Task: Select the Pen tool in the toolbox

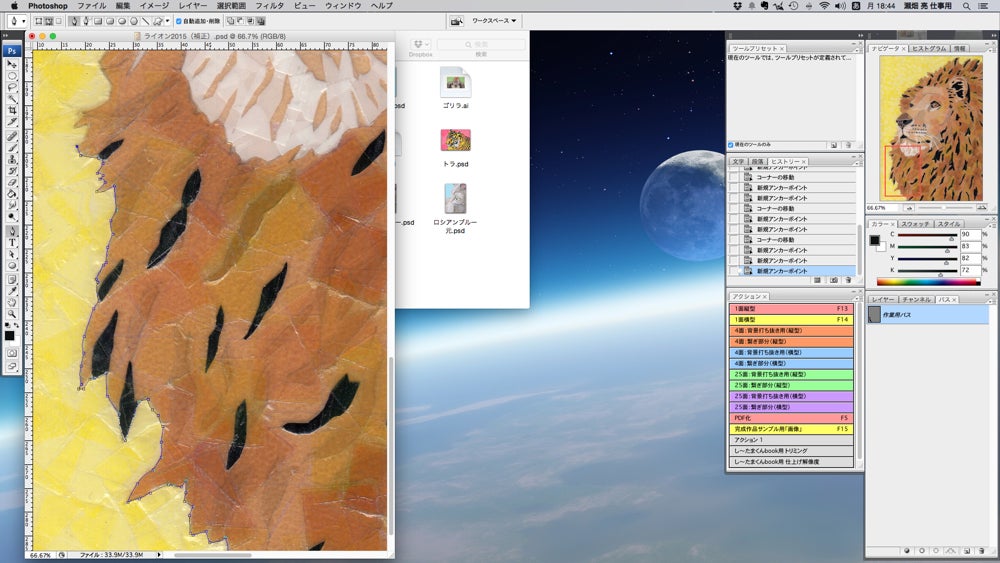Action: tap(12, 231)
